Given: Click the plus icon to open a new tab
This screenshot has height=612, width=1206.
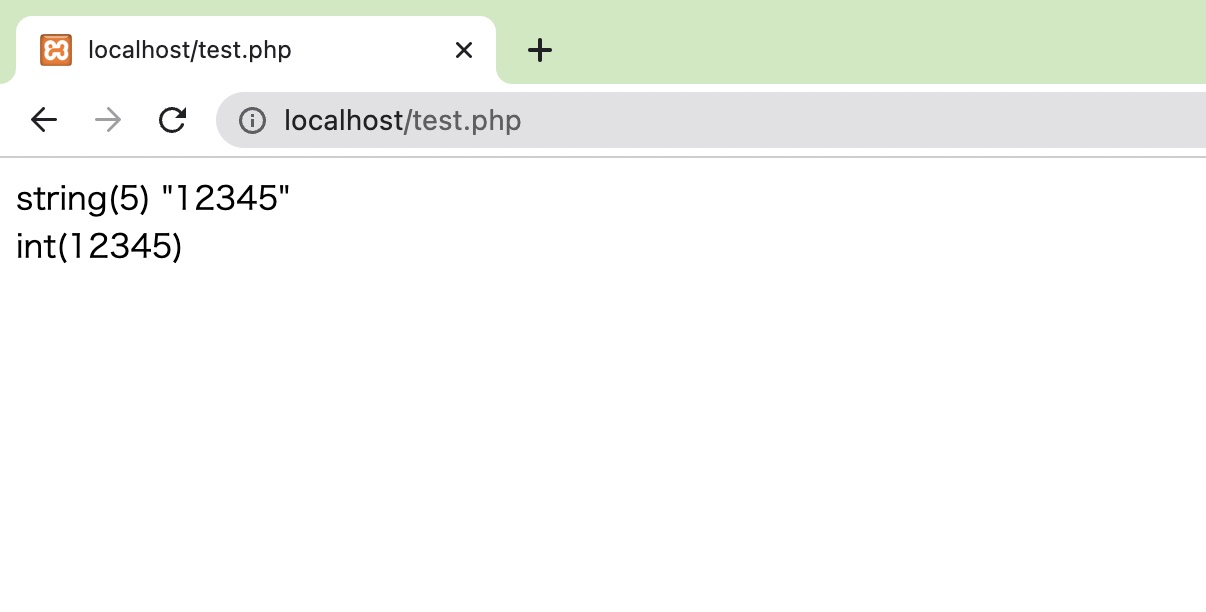Looking at the screenshot, I should coord(540,50).
